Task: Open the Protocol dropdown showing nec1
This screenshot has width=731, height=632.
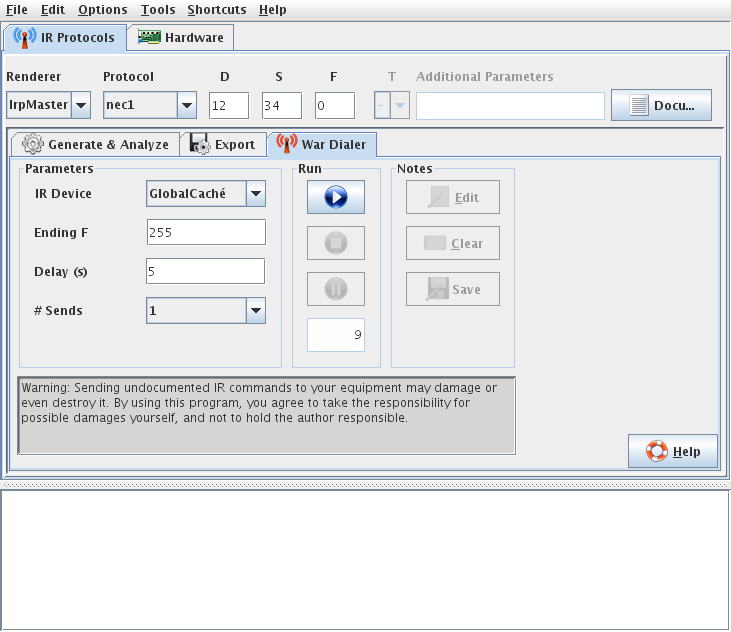Action: [186, 105]
